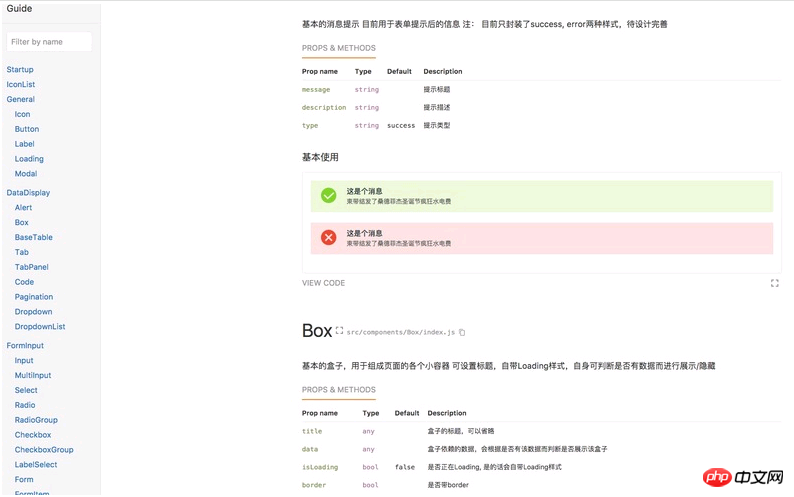Open the Form component docs

tap(24, 479)
